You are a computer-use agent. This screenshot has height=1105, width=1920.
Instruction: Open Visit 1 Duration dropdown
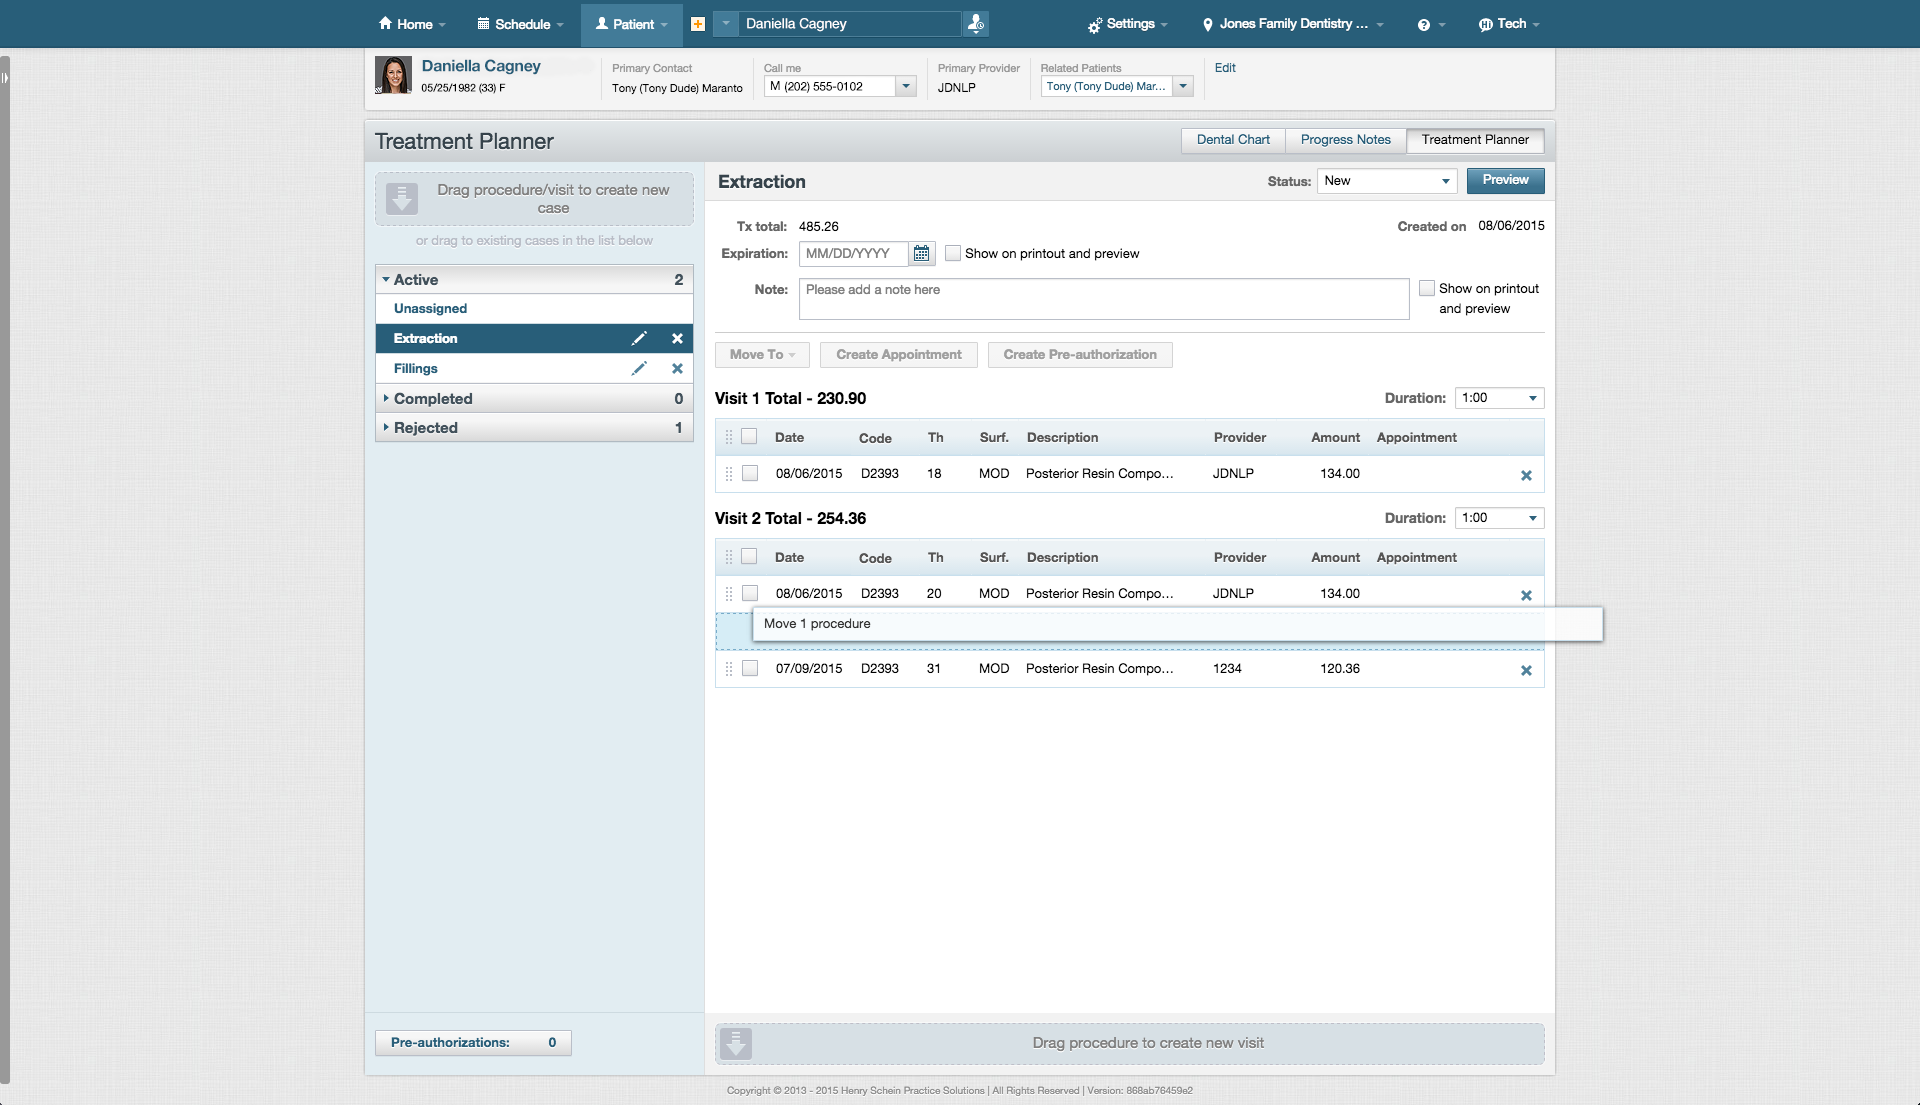tap(1499, 398)
